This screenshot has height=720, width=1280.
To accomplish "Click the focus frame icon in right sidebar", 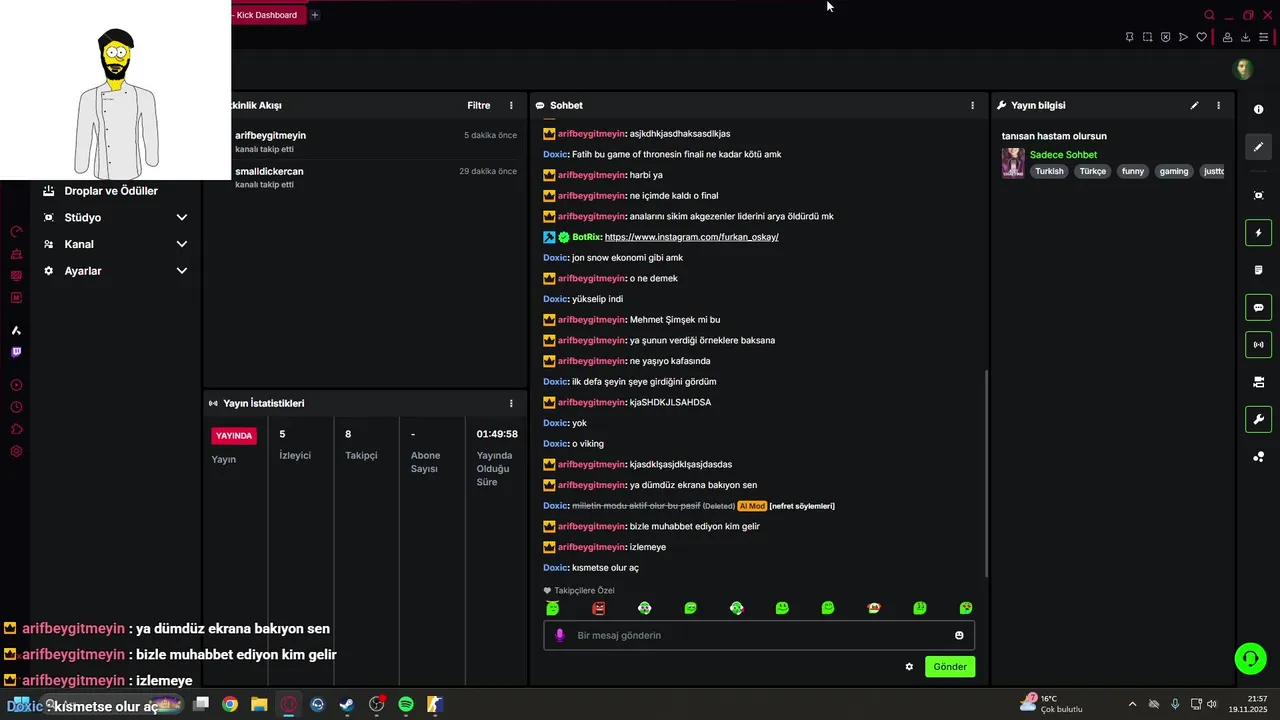I will 1258,195.
